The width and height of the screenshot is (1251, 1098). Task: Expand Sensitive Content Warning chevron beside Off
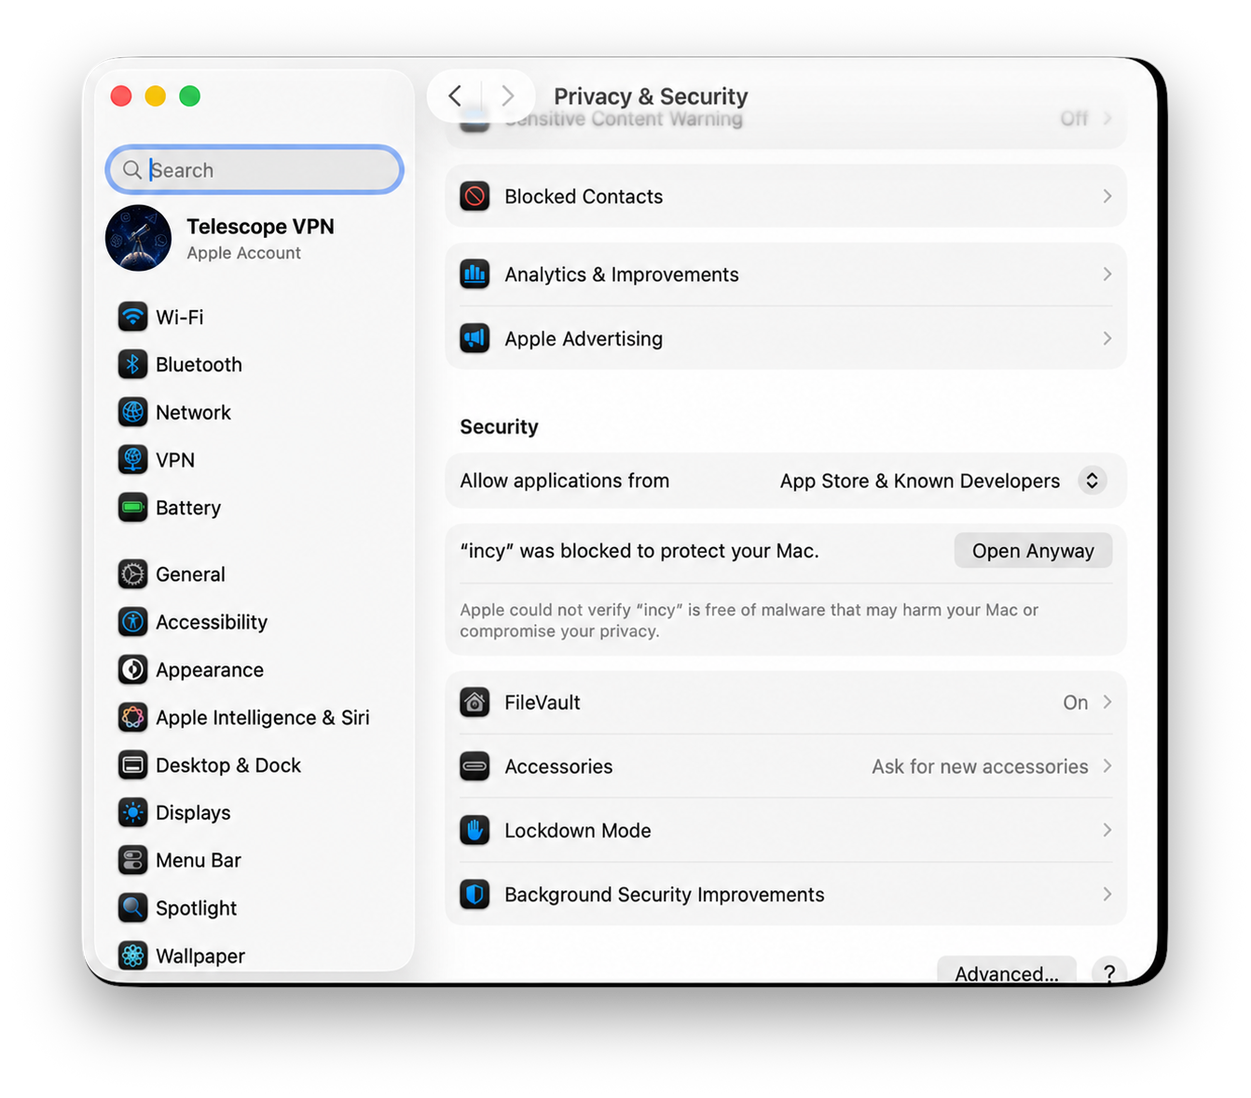tap(1107, 118)
